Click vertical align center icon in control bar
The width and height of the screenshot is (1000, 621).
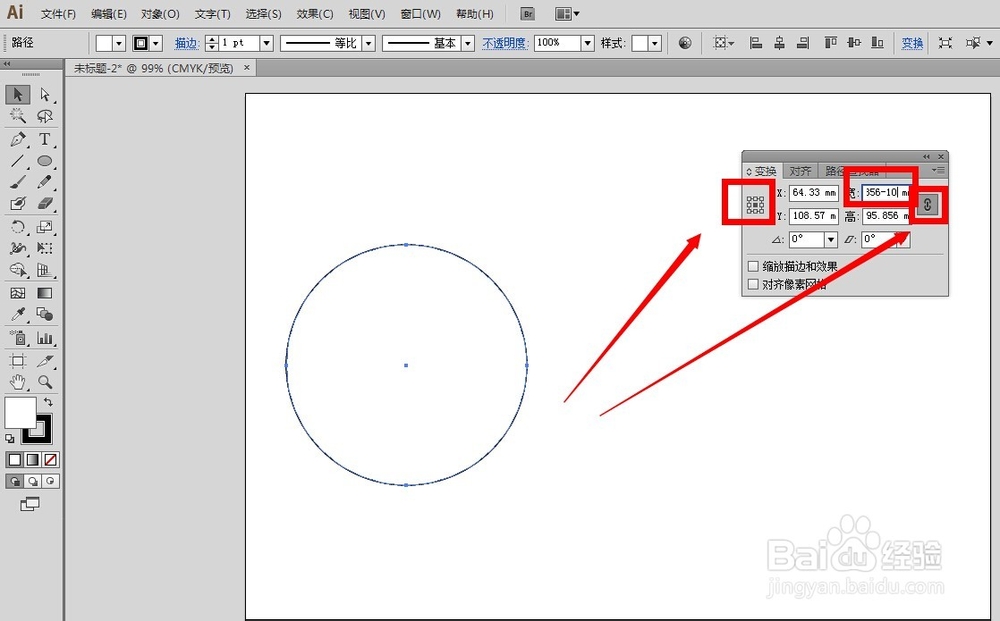[x=854, y=43]
